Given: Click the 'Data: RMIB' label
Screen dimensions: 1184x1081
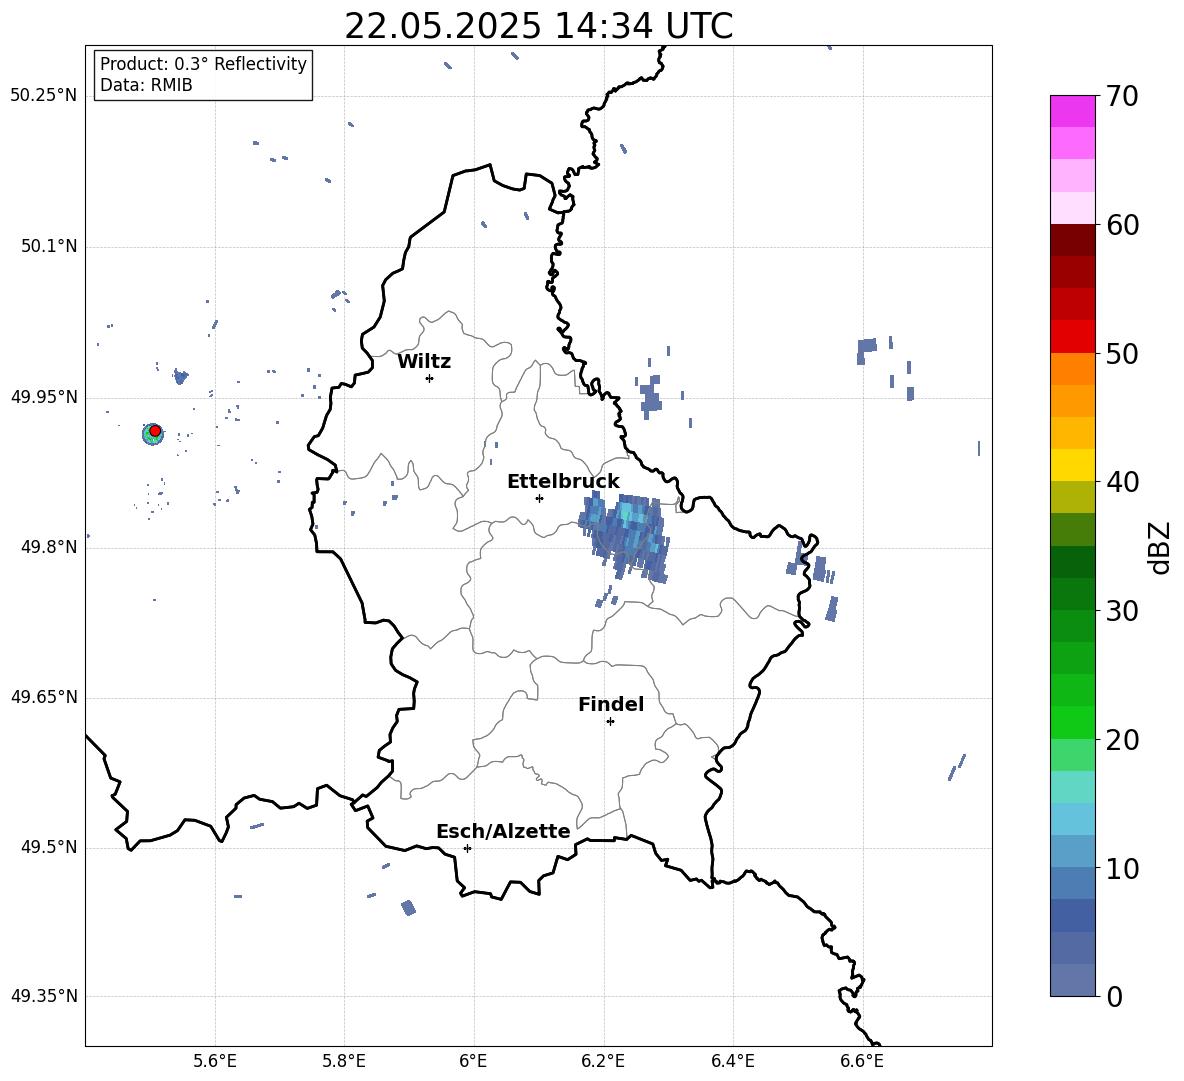Looking at the screenshot, I should coord(146,85).
